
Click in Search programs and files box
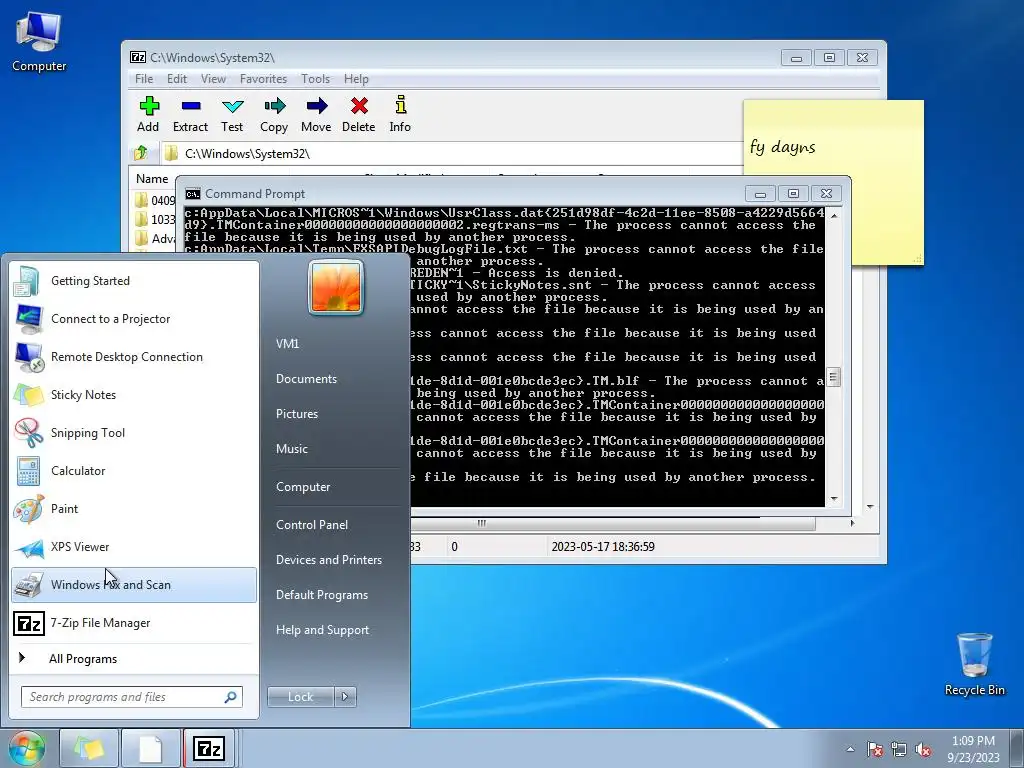point(132,697)
